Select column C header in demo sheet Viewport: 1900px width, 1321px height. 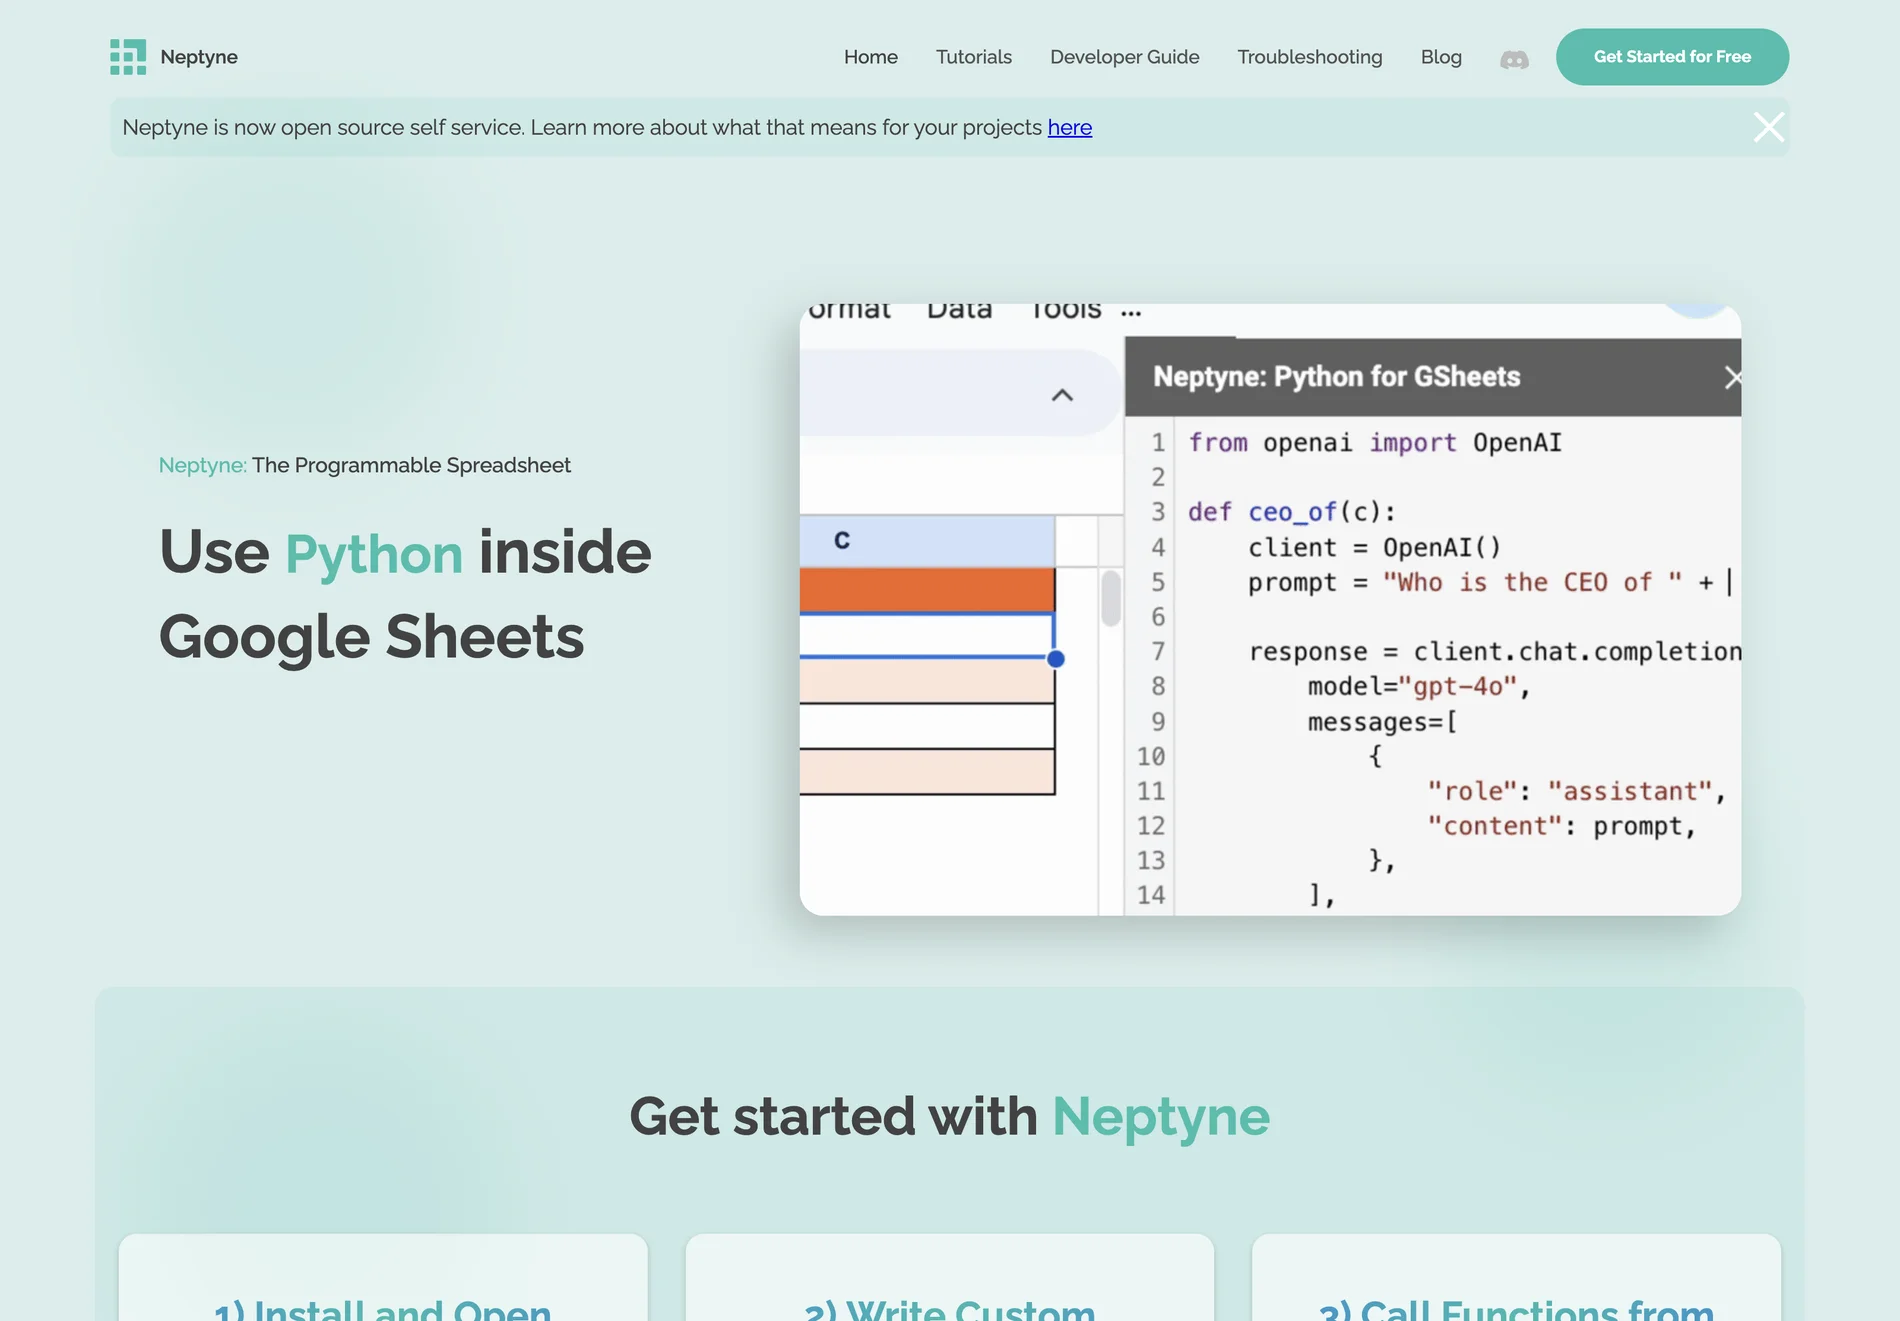pos(927,541)
